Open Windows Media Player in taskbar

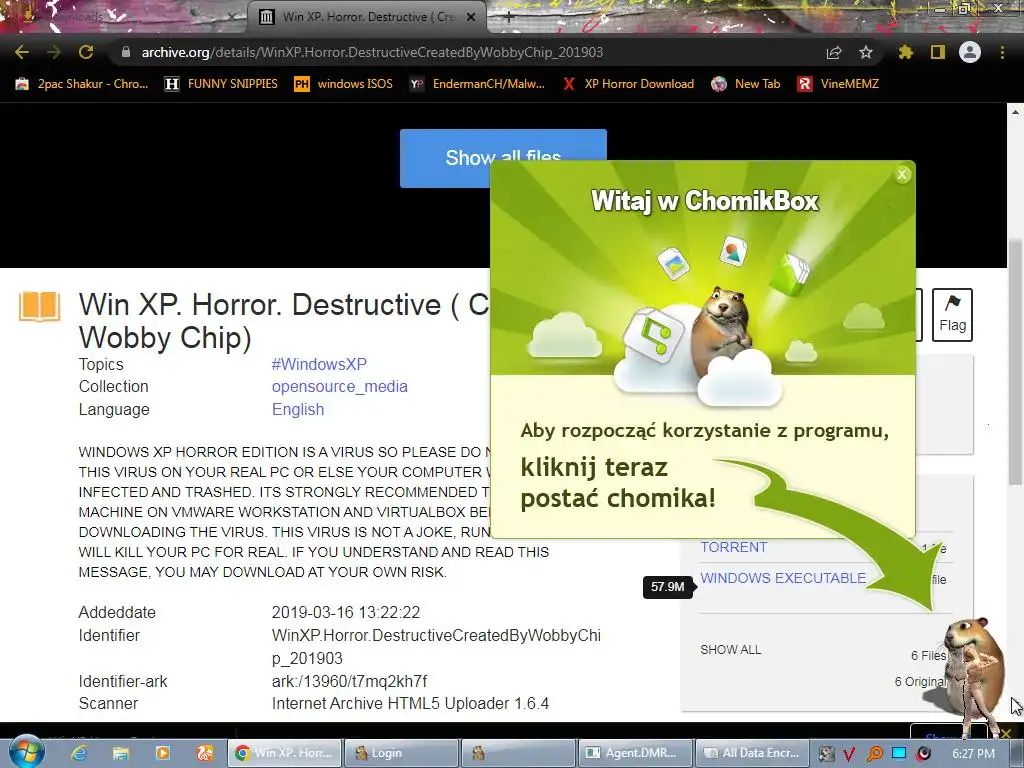(162, 753)
